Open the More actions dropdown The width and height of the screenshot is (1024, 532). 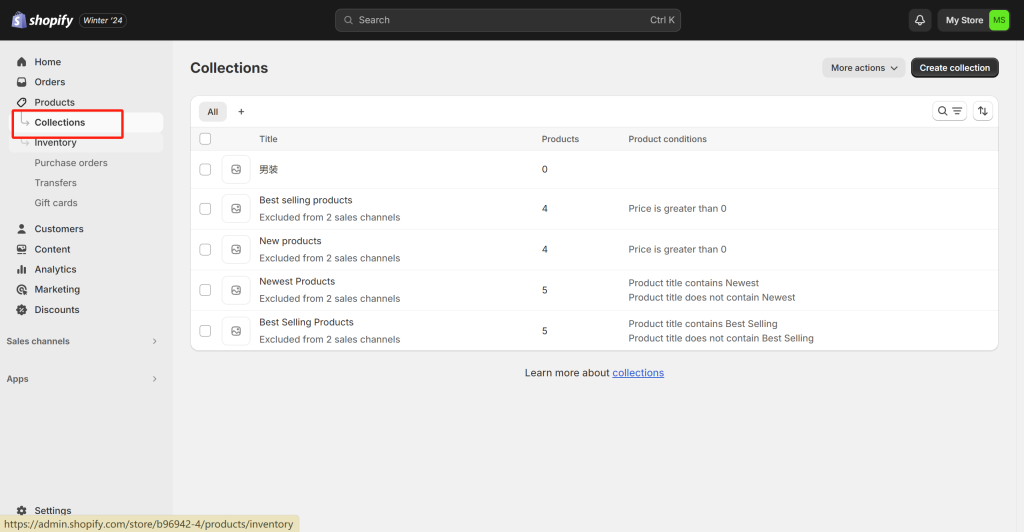coord(863,68)
